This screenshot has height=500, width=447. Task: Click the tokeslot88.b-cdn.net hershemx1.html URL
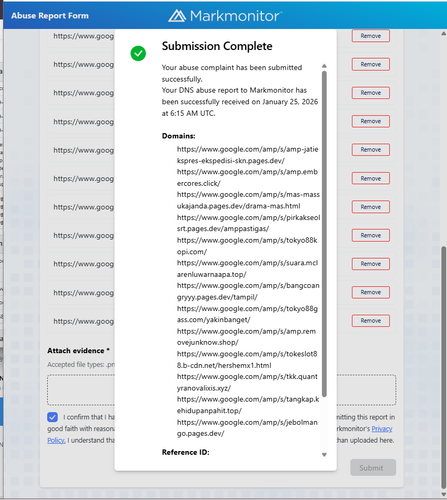click(247, 360)
